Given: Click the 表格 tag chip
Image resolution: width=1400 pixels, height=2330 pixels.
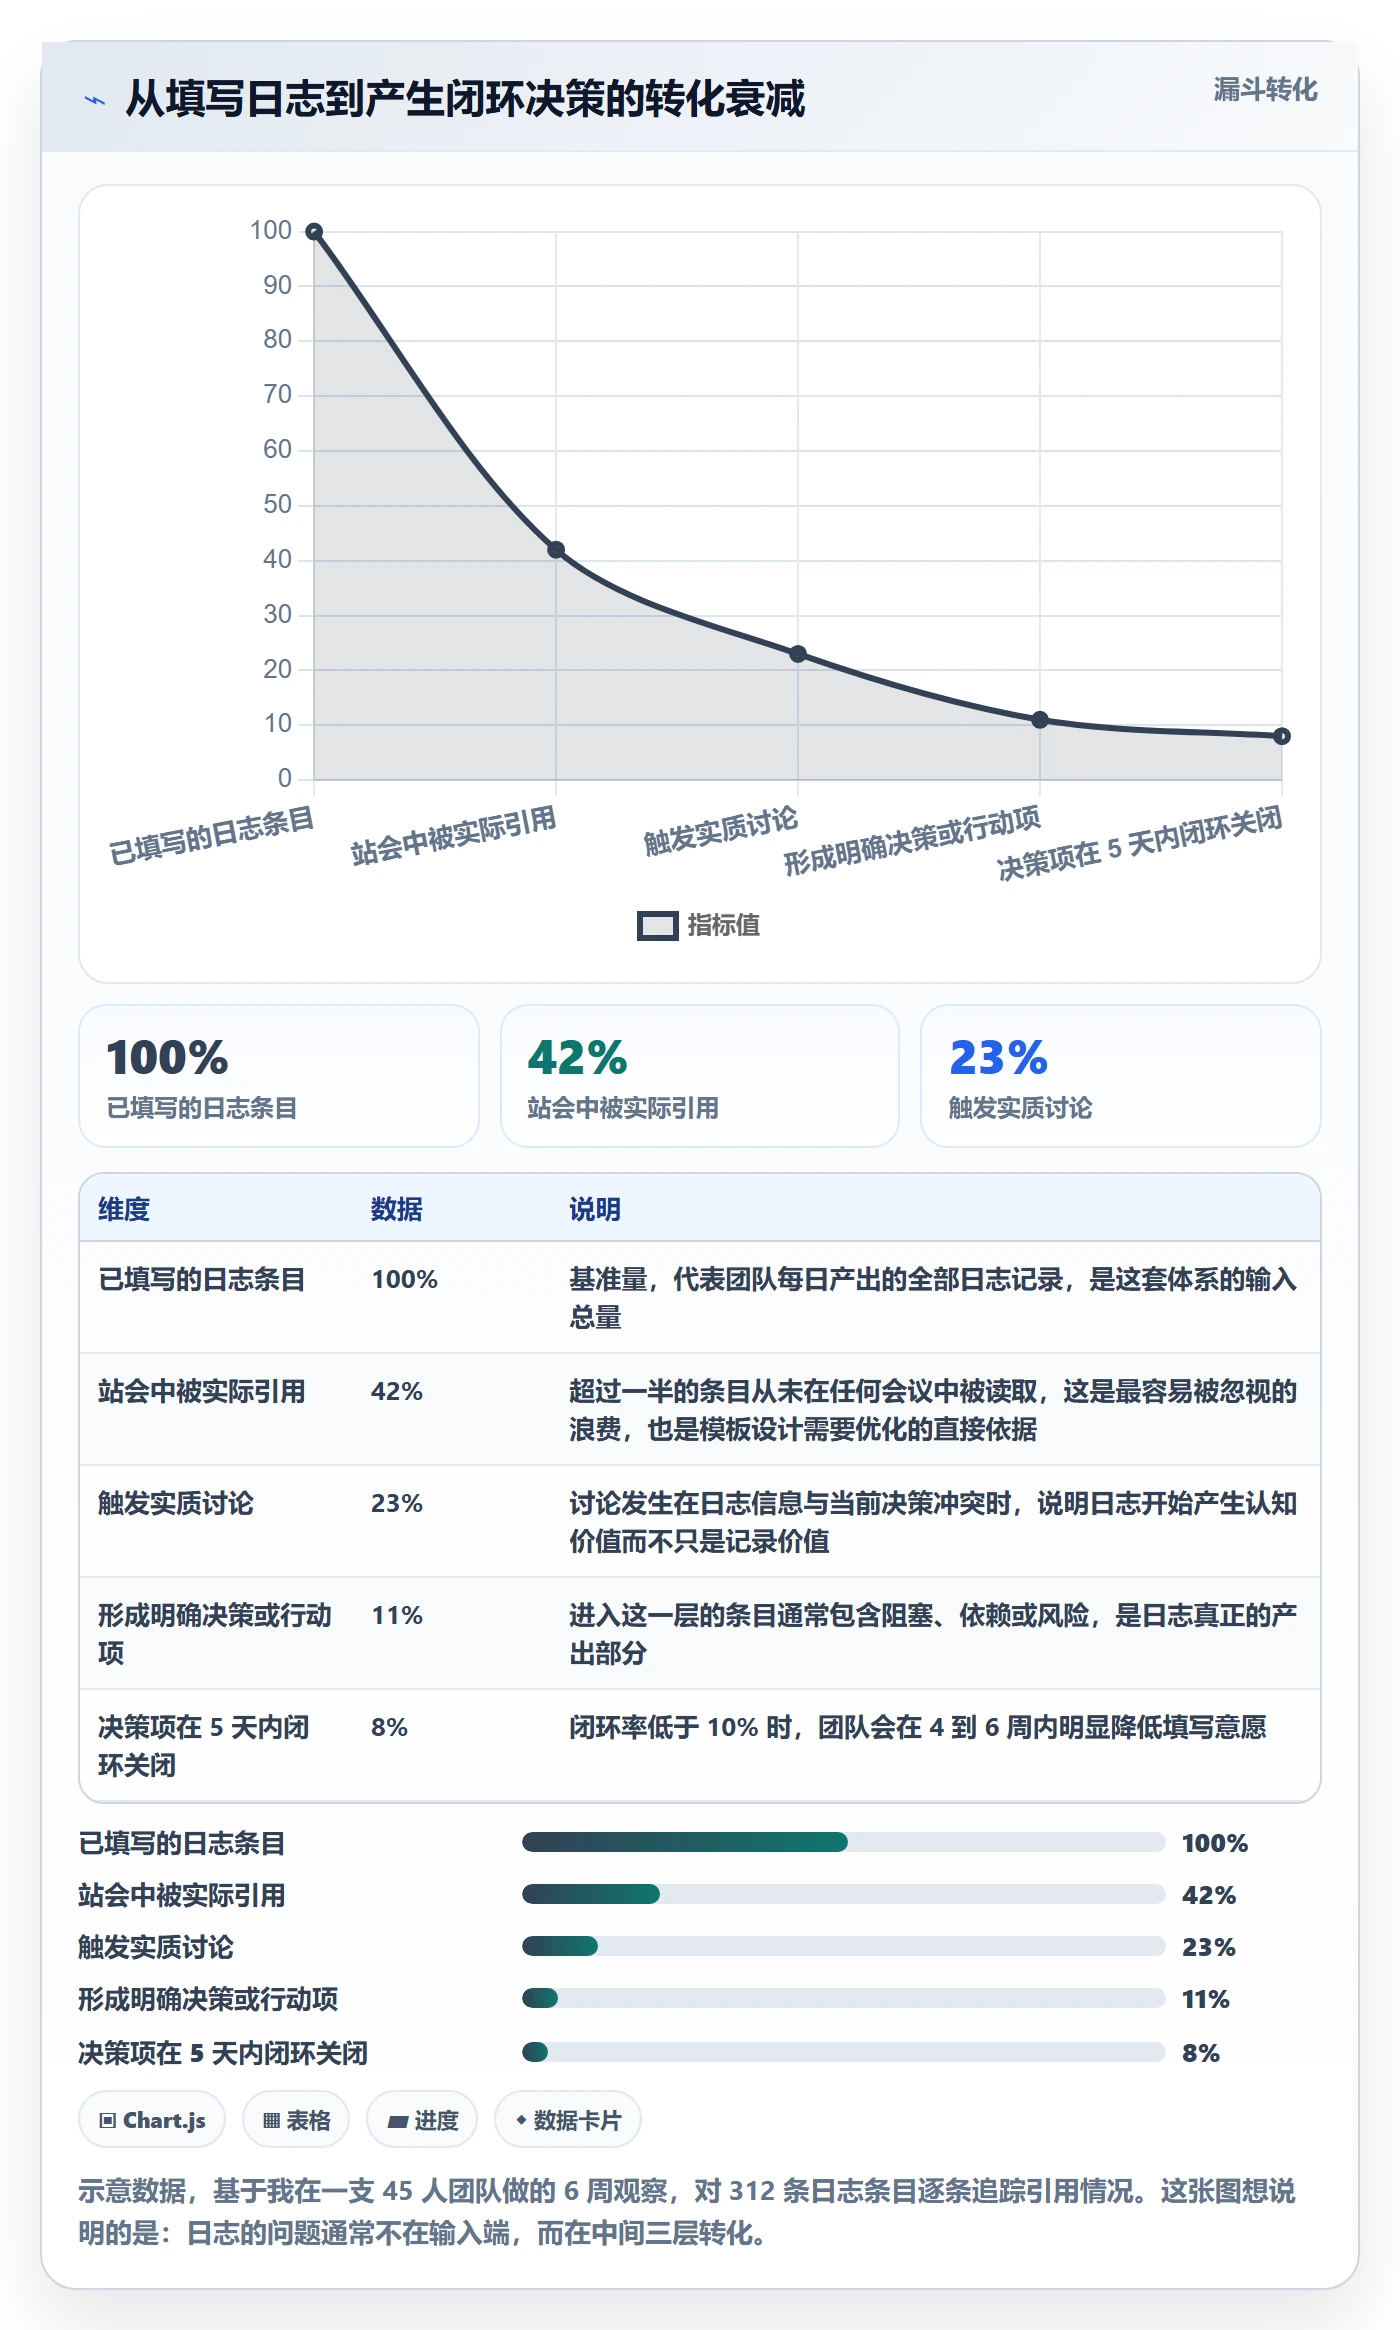Looking at the screenshot, I should pyautogui.click(x=296, y=2120).
